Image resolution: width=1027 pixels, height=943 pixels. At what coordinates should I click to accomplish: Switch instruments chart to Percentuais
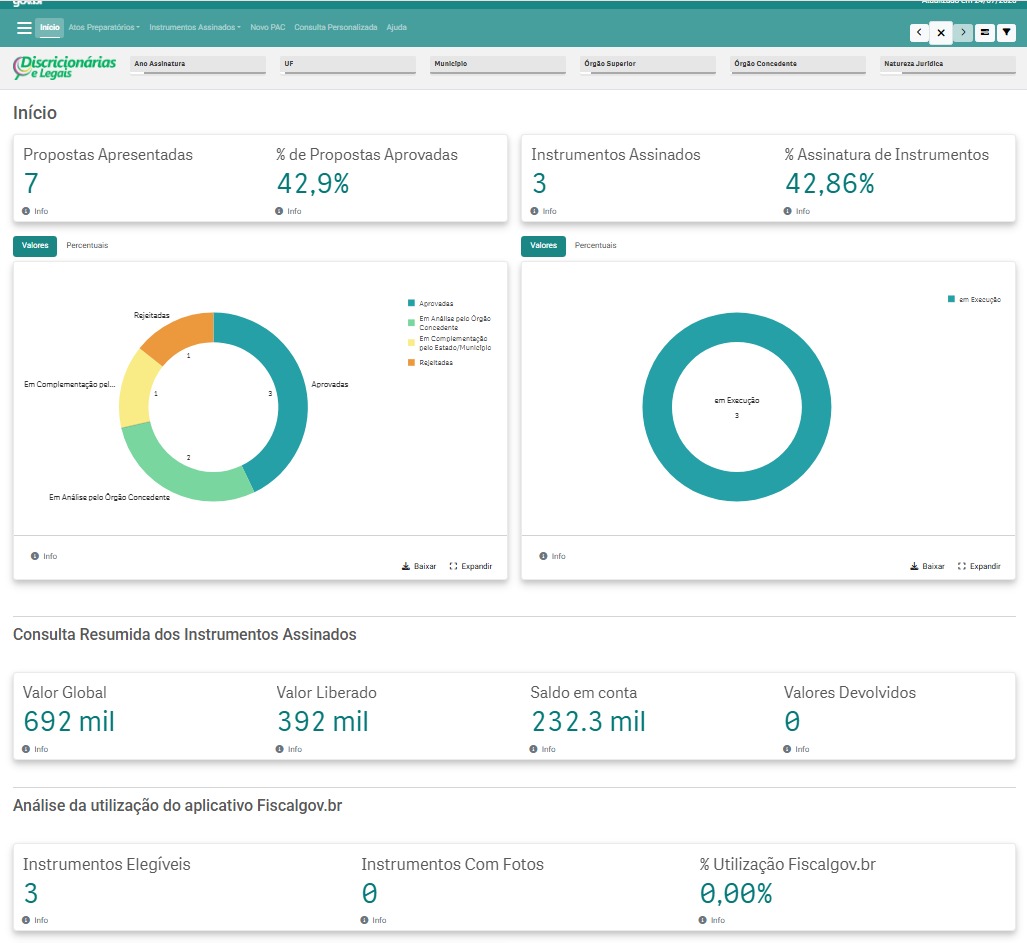pyautogui.click(x=595, y=245)
